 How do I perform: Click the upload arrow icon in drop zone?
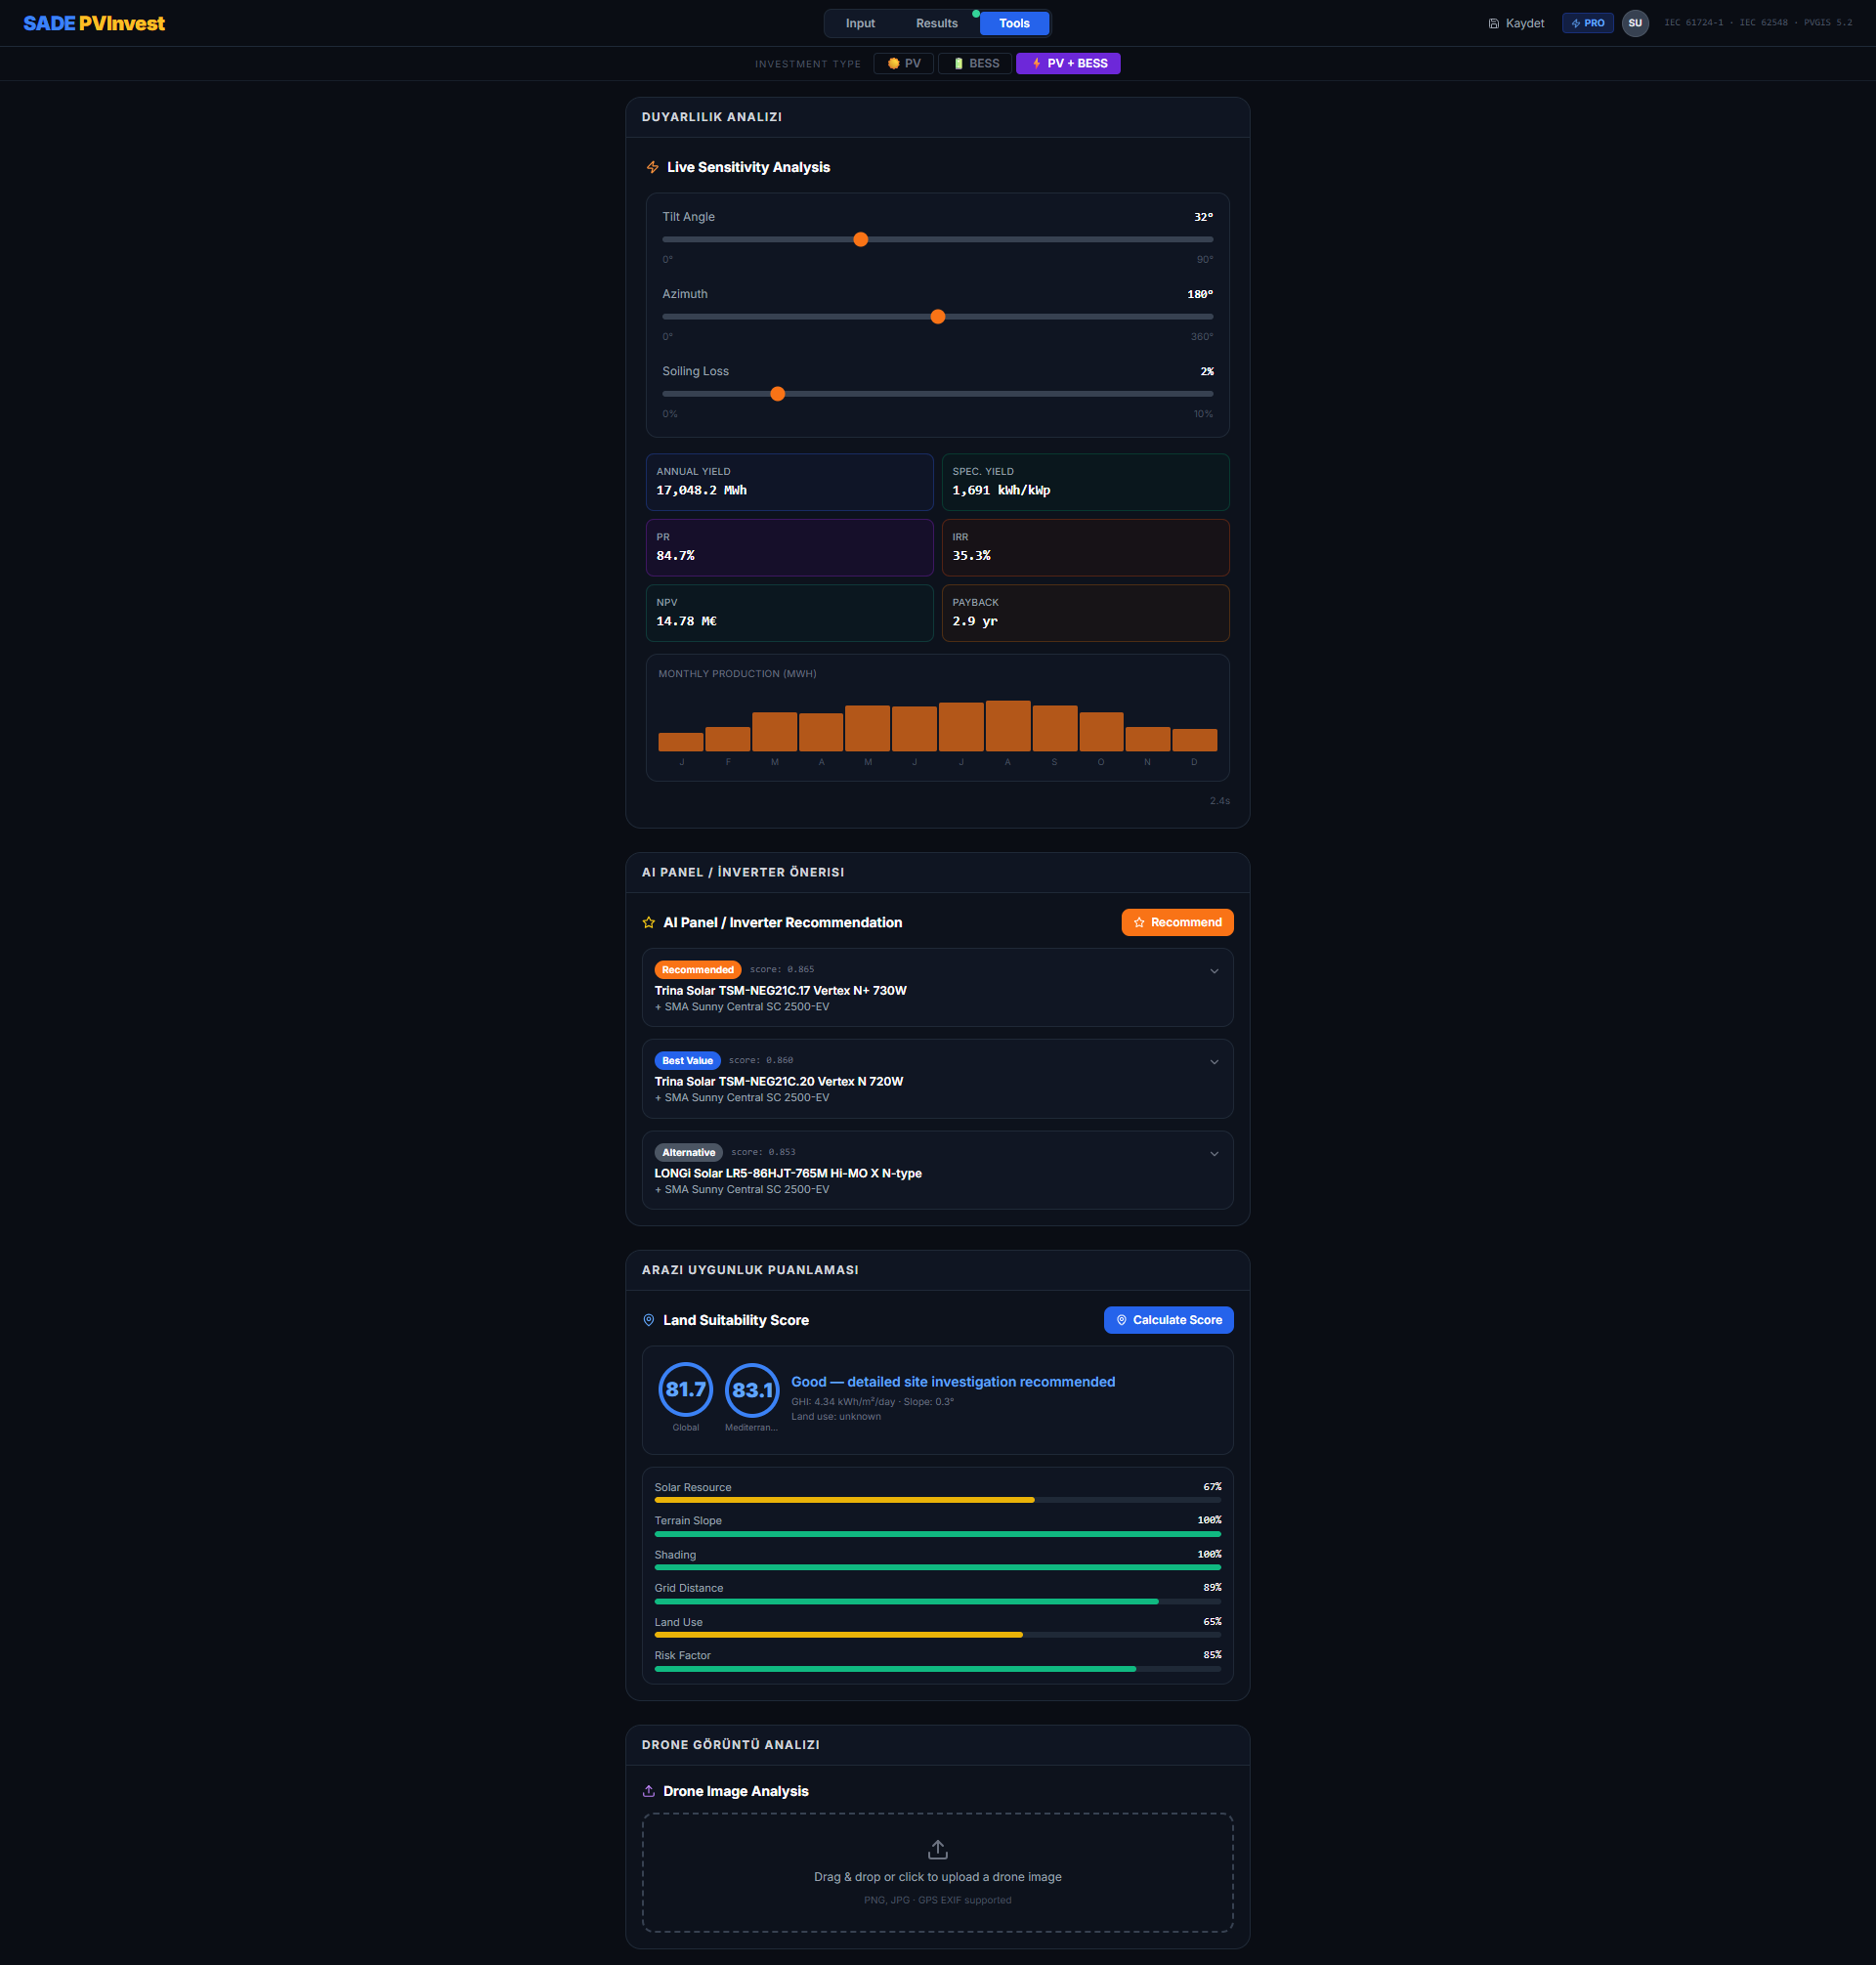[938, 1849]
